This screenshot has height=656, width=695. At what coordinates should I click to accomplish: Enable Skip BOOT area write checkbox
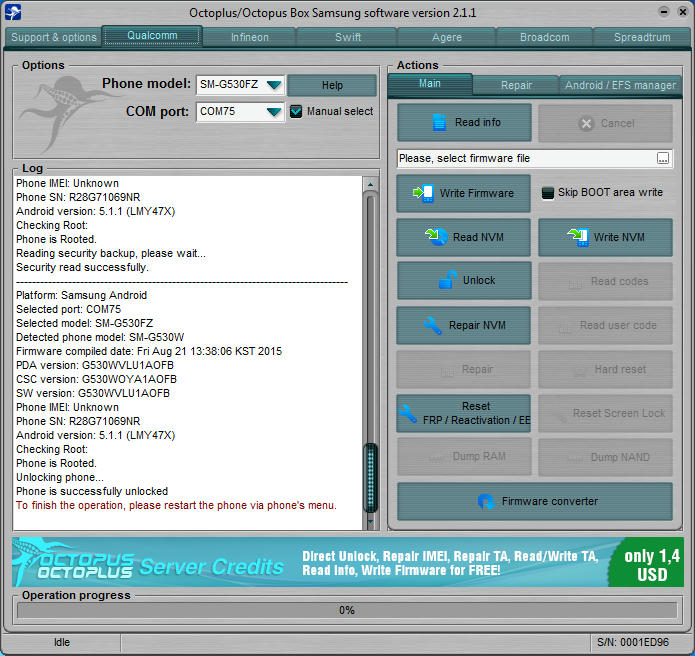pyautogui.click(x=548, y=192)
